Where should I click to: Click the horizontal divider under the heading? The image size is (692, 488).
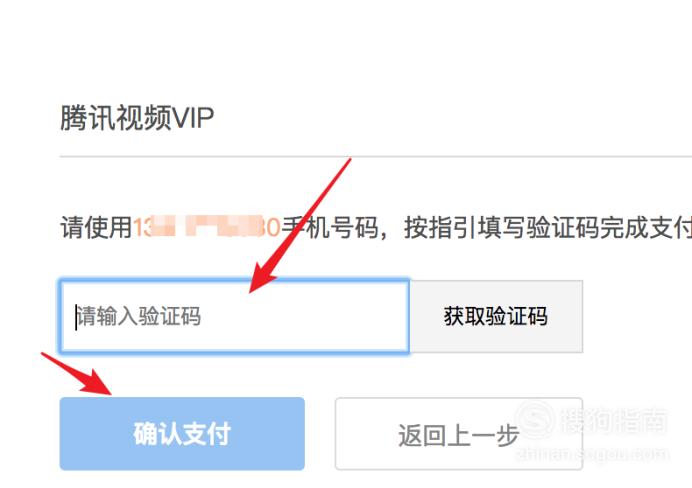[376, 156]
